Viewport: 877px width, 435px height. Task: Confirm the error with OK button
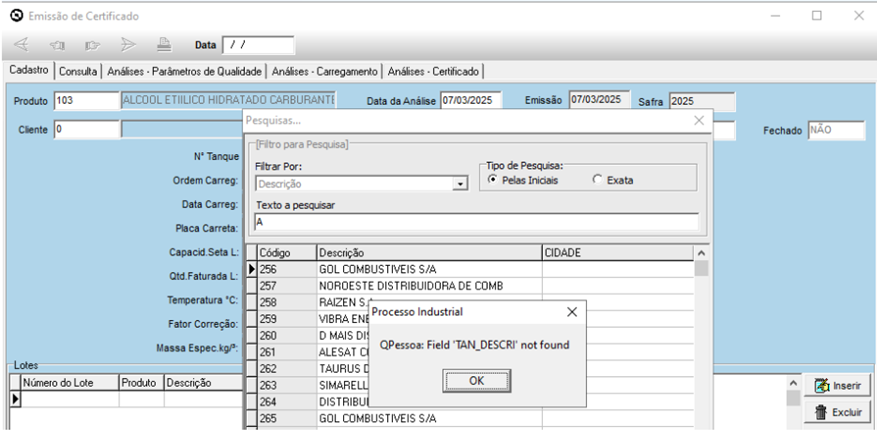[x=477, y=381]
